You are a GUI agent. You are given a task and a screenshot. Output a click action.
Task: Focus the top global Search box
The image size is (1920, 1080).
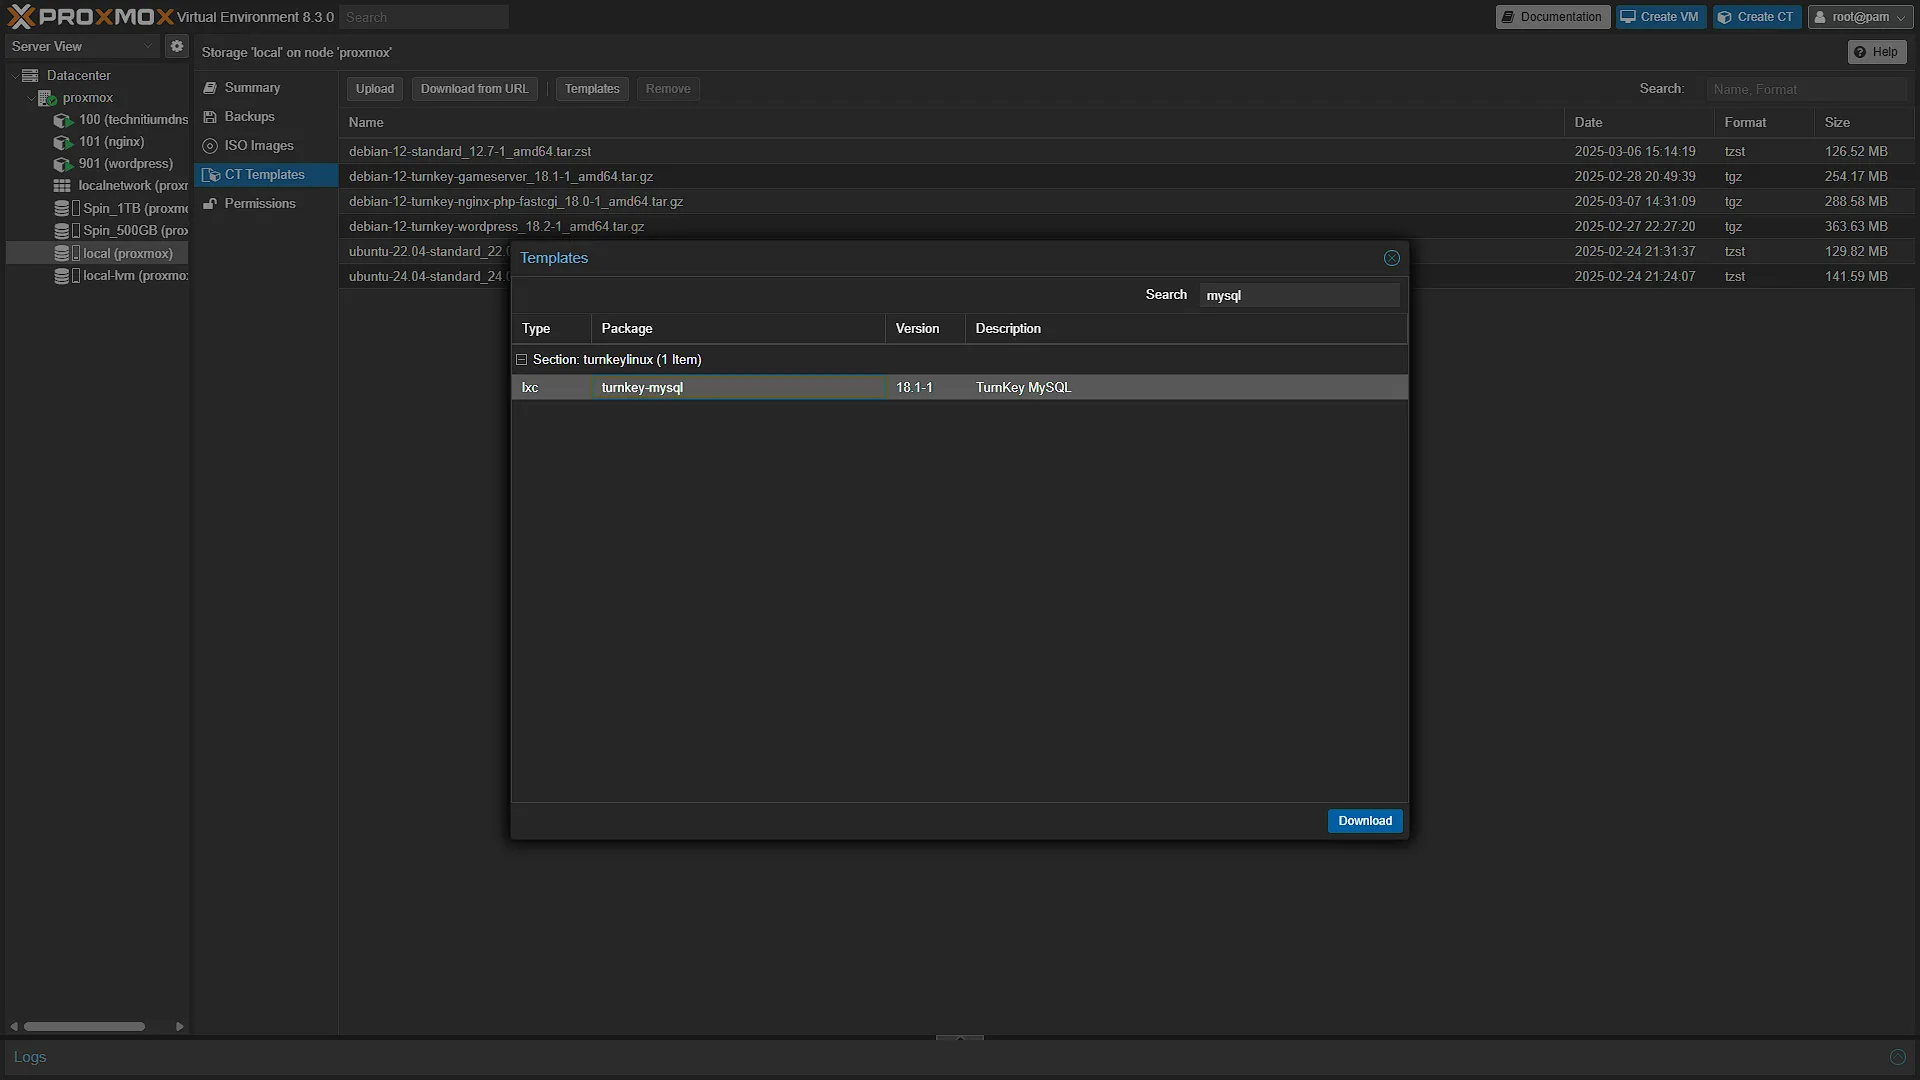(x=424, y=17)
